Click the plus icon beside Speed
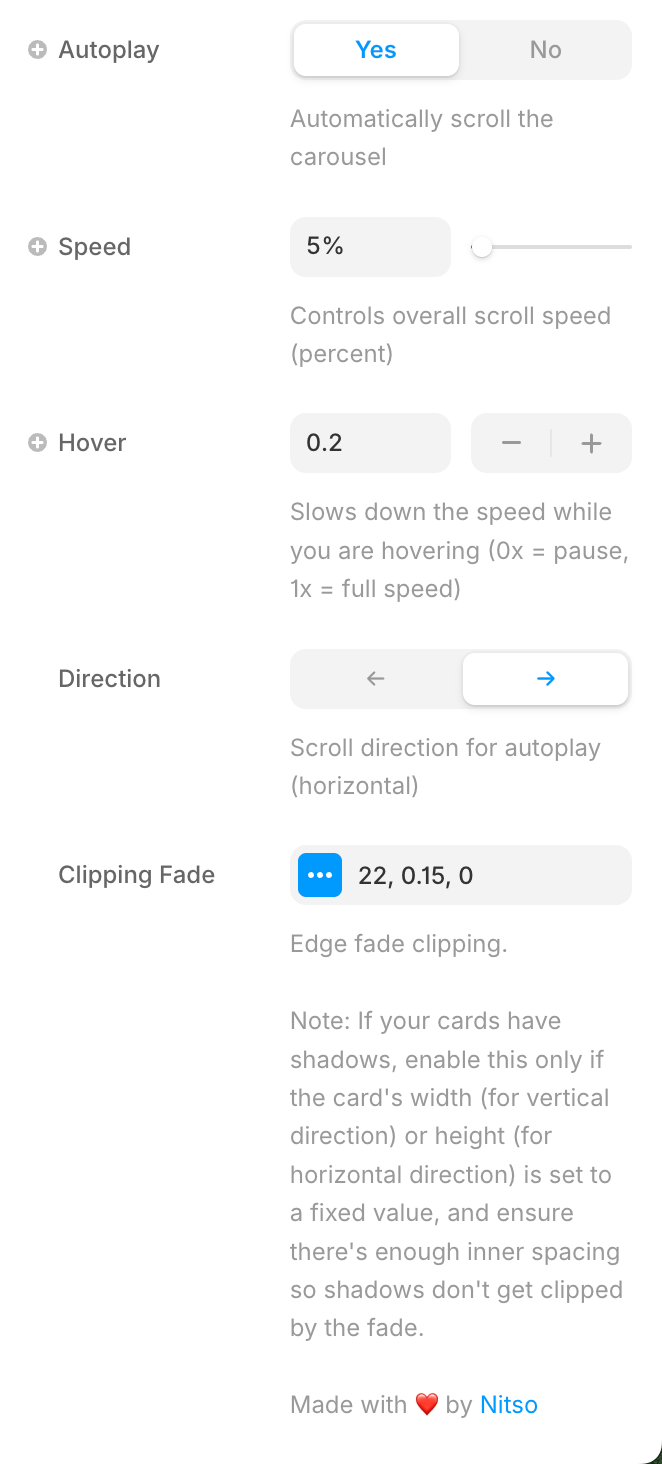 pyautogui.click(x=37, y=247)
